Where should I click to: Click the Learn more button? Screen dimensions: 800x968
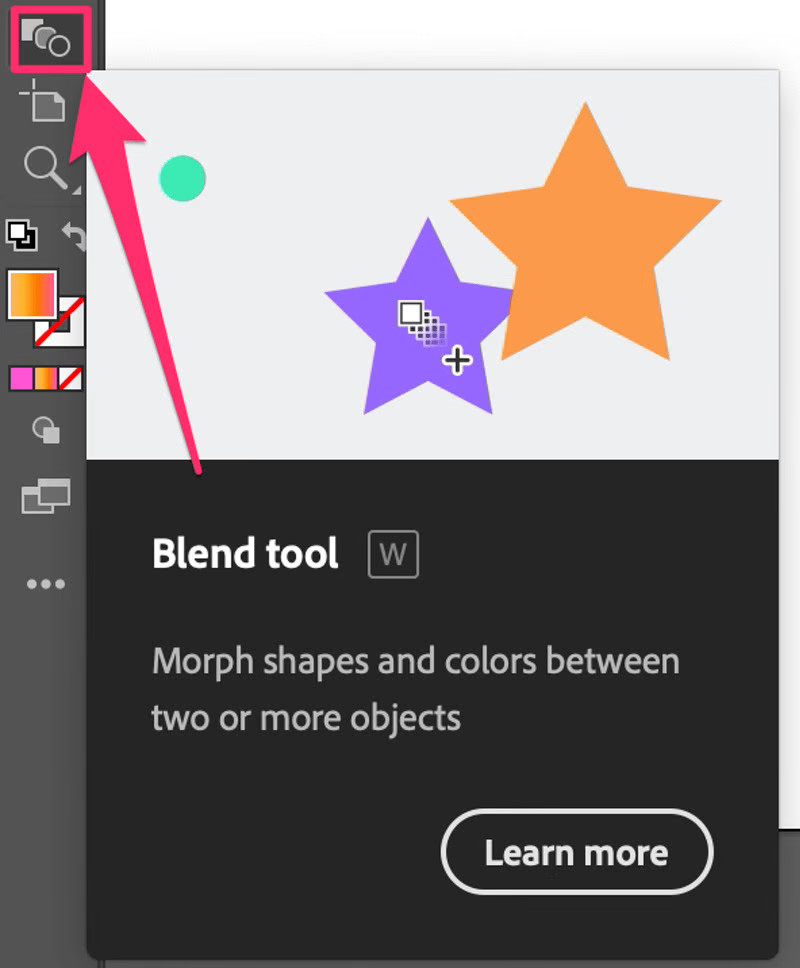pyautogui.click(x=576, y=852)
